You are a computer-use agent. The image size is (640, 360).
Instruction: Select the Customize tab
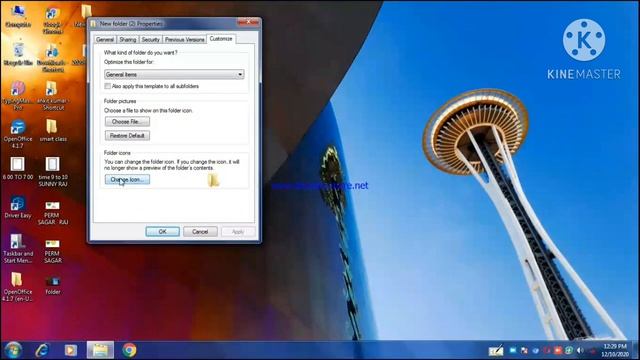(x=221, y=39)
